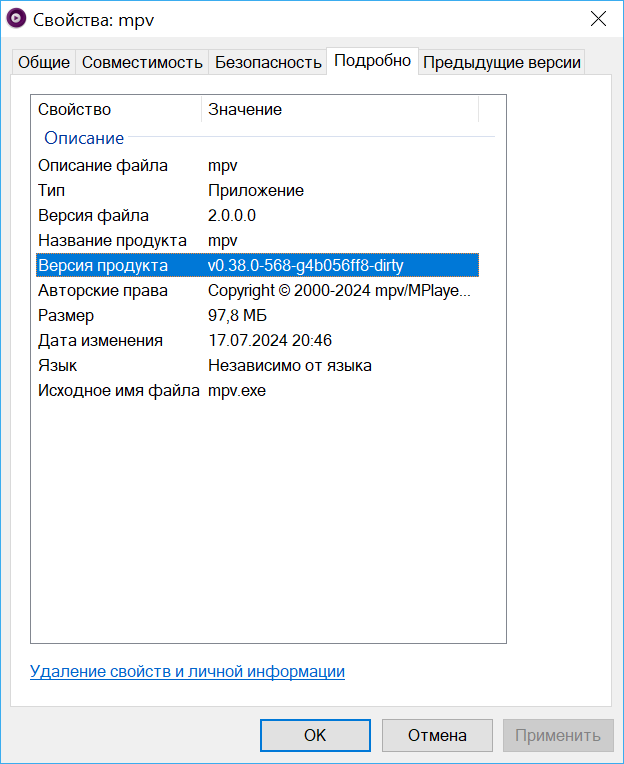
Task: Click the mpv icon in title bar
Action: click(17, 19)
